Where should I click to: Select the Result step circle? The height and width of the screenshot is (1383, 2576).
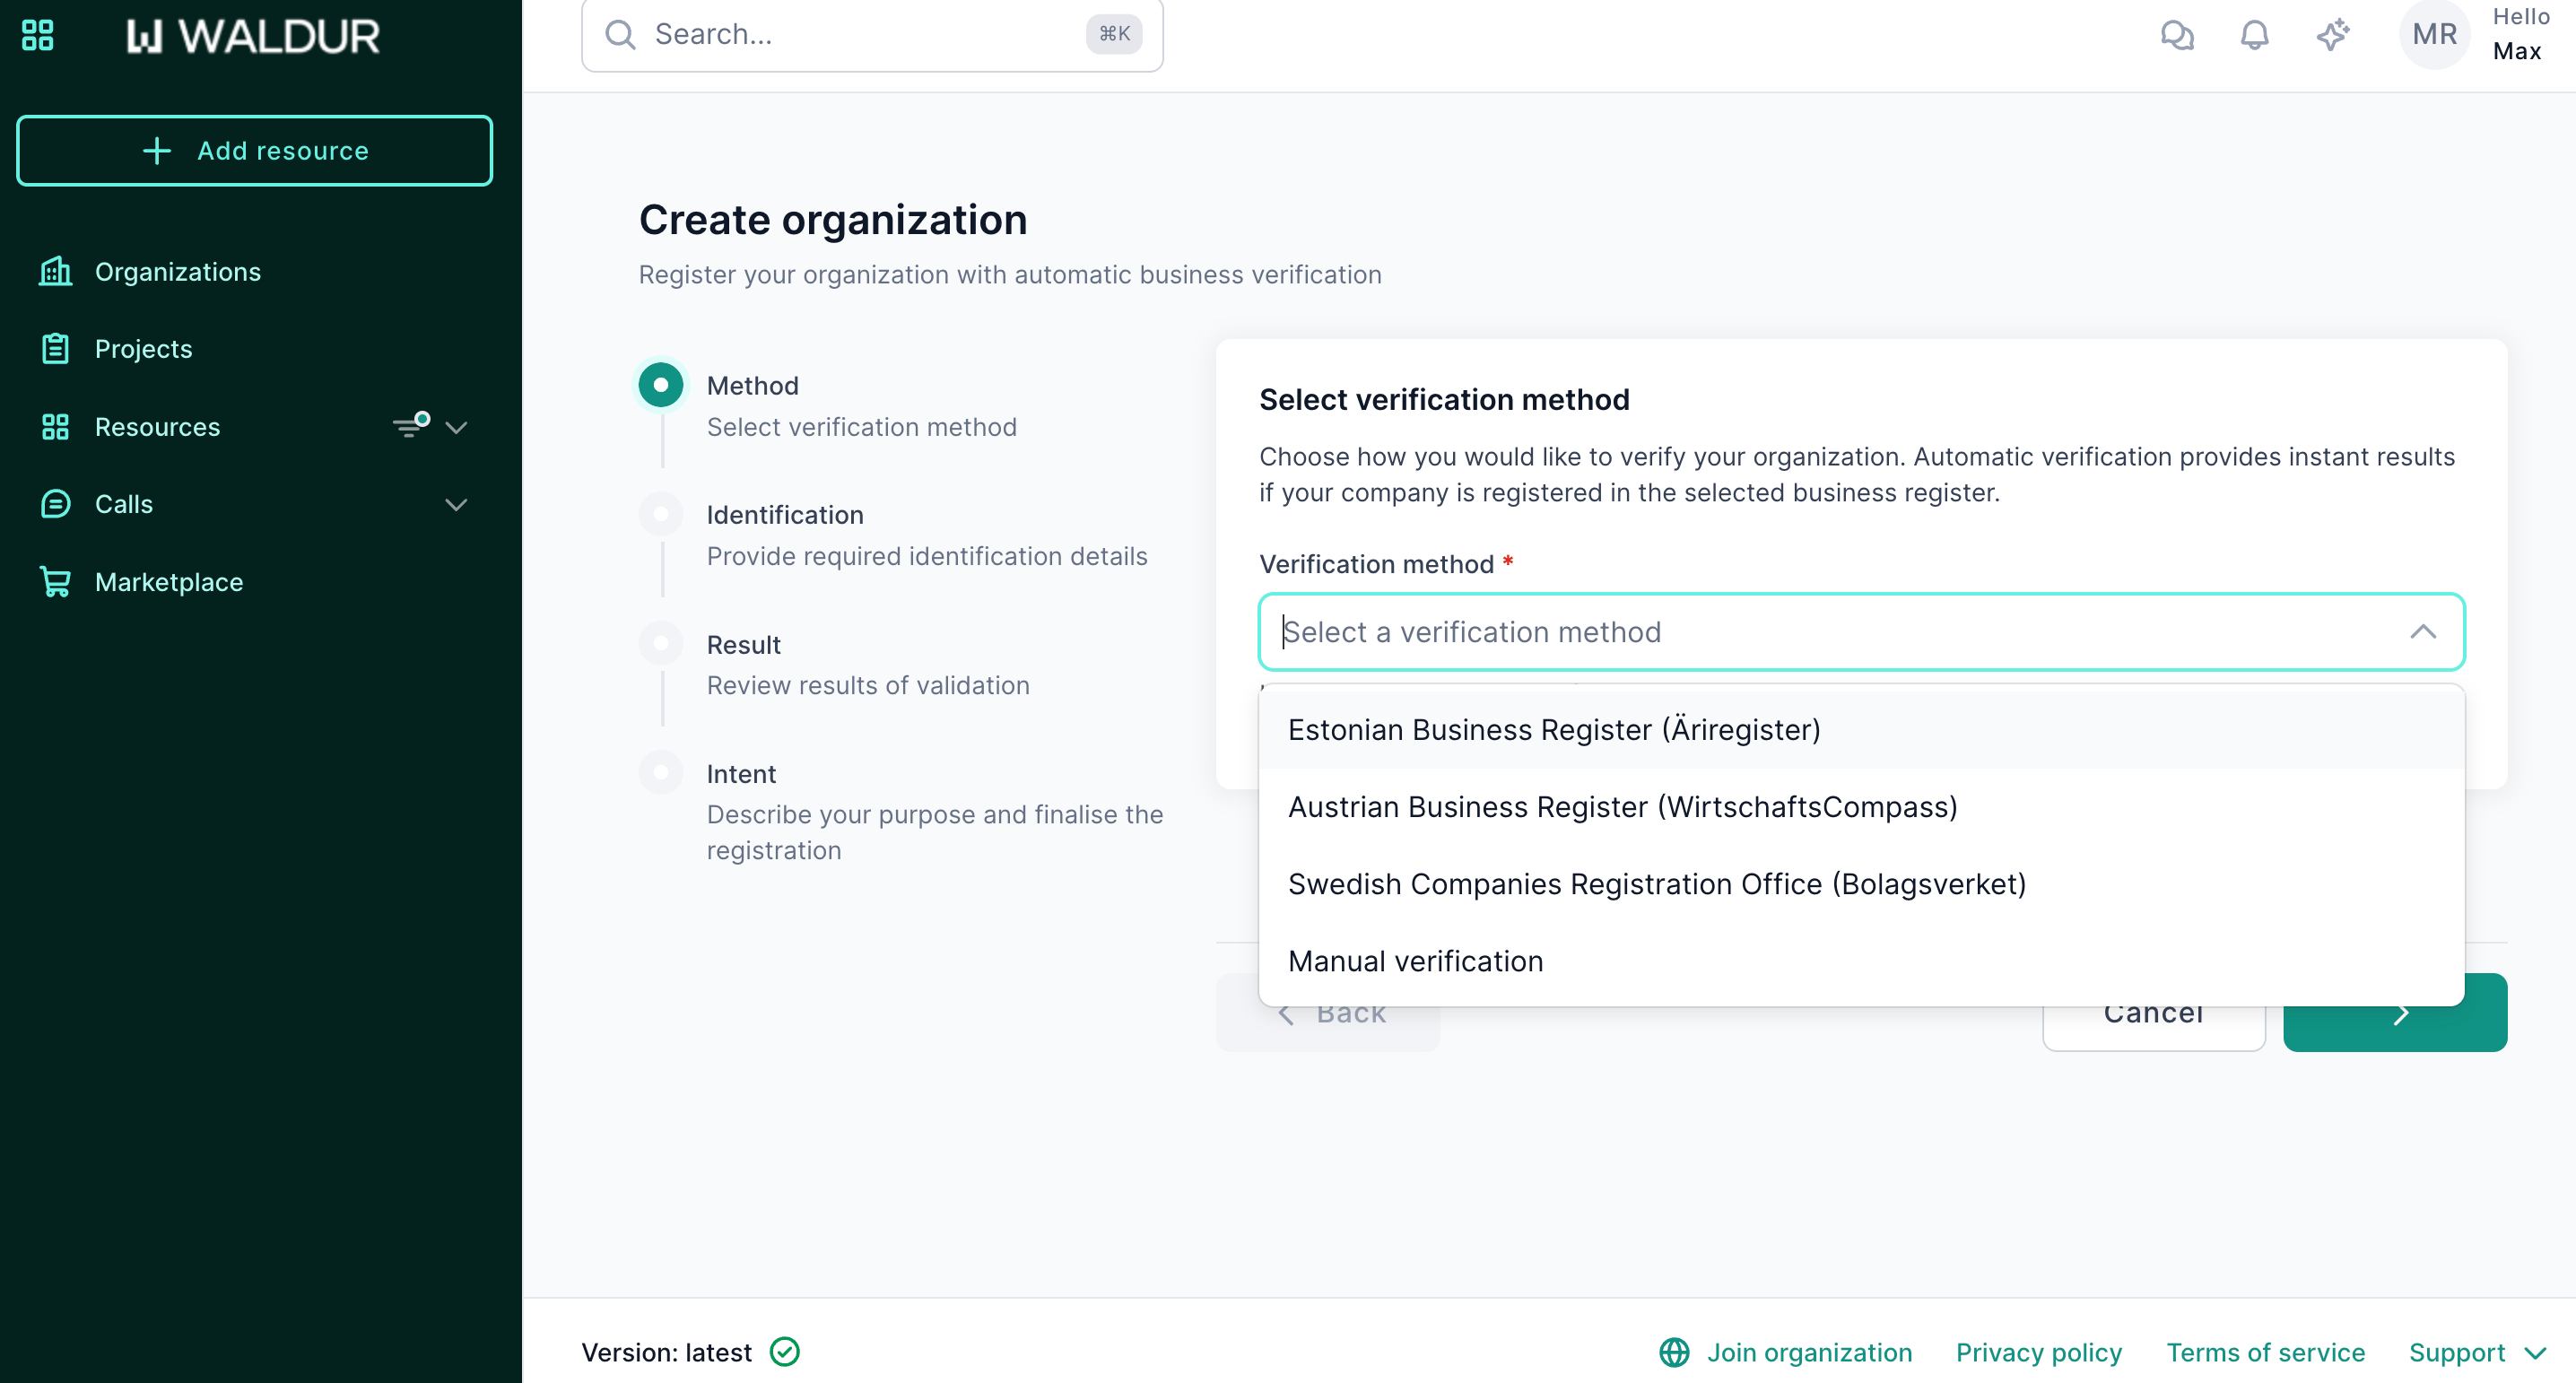(x=661, y=643)
